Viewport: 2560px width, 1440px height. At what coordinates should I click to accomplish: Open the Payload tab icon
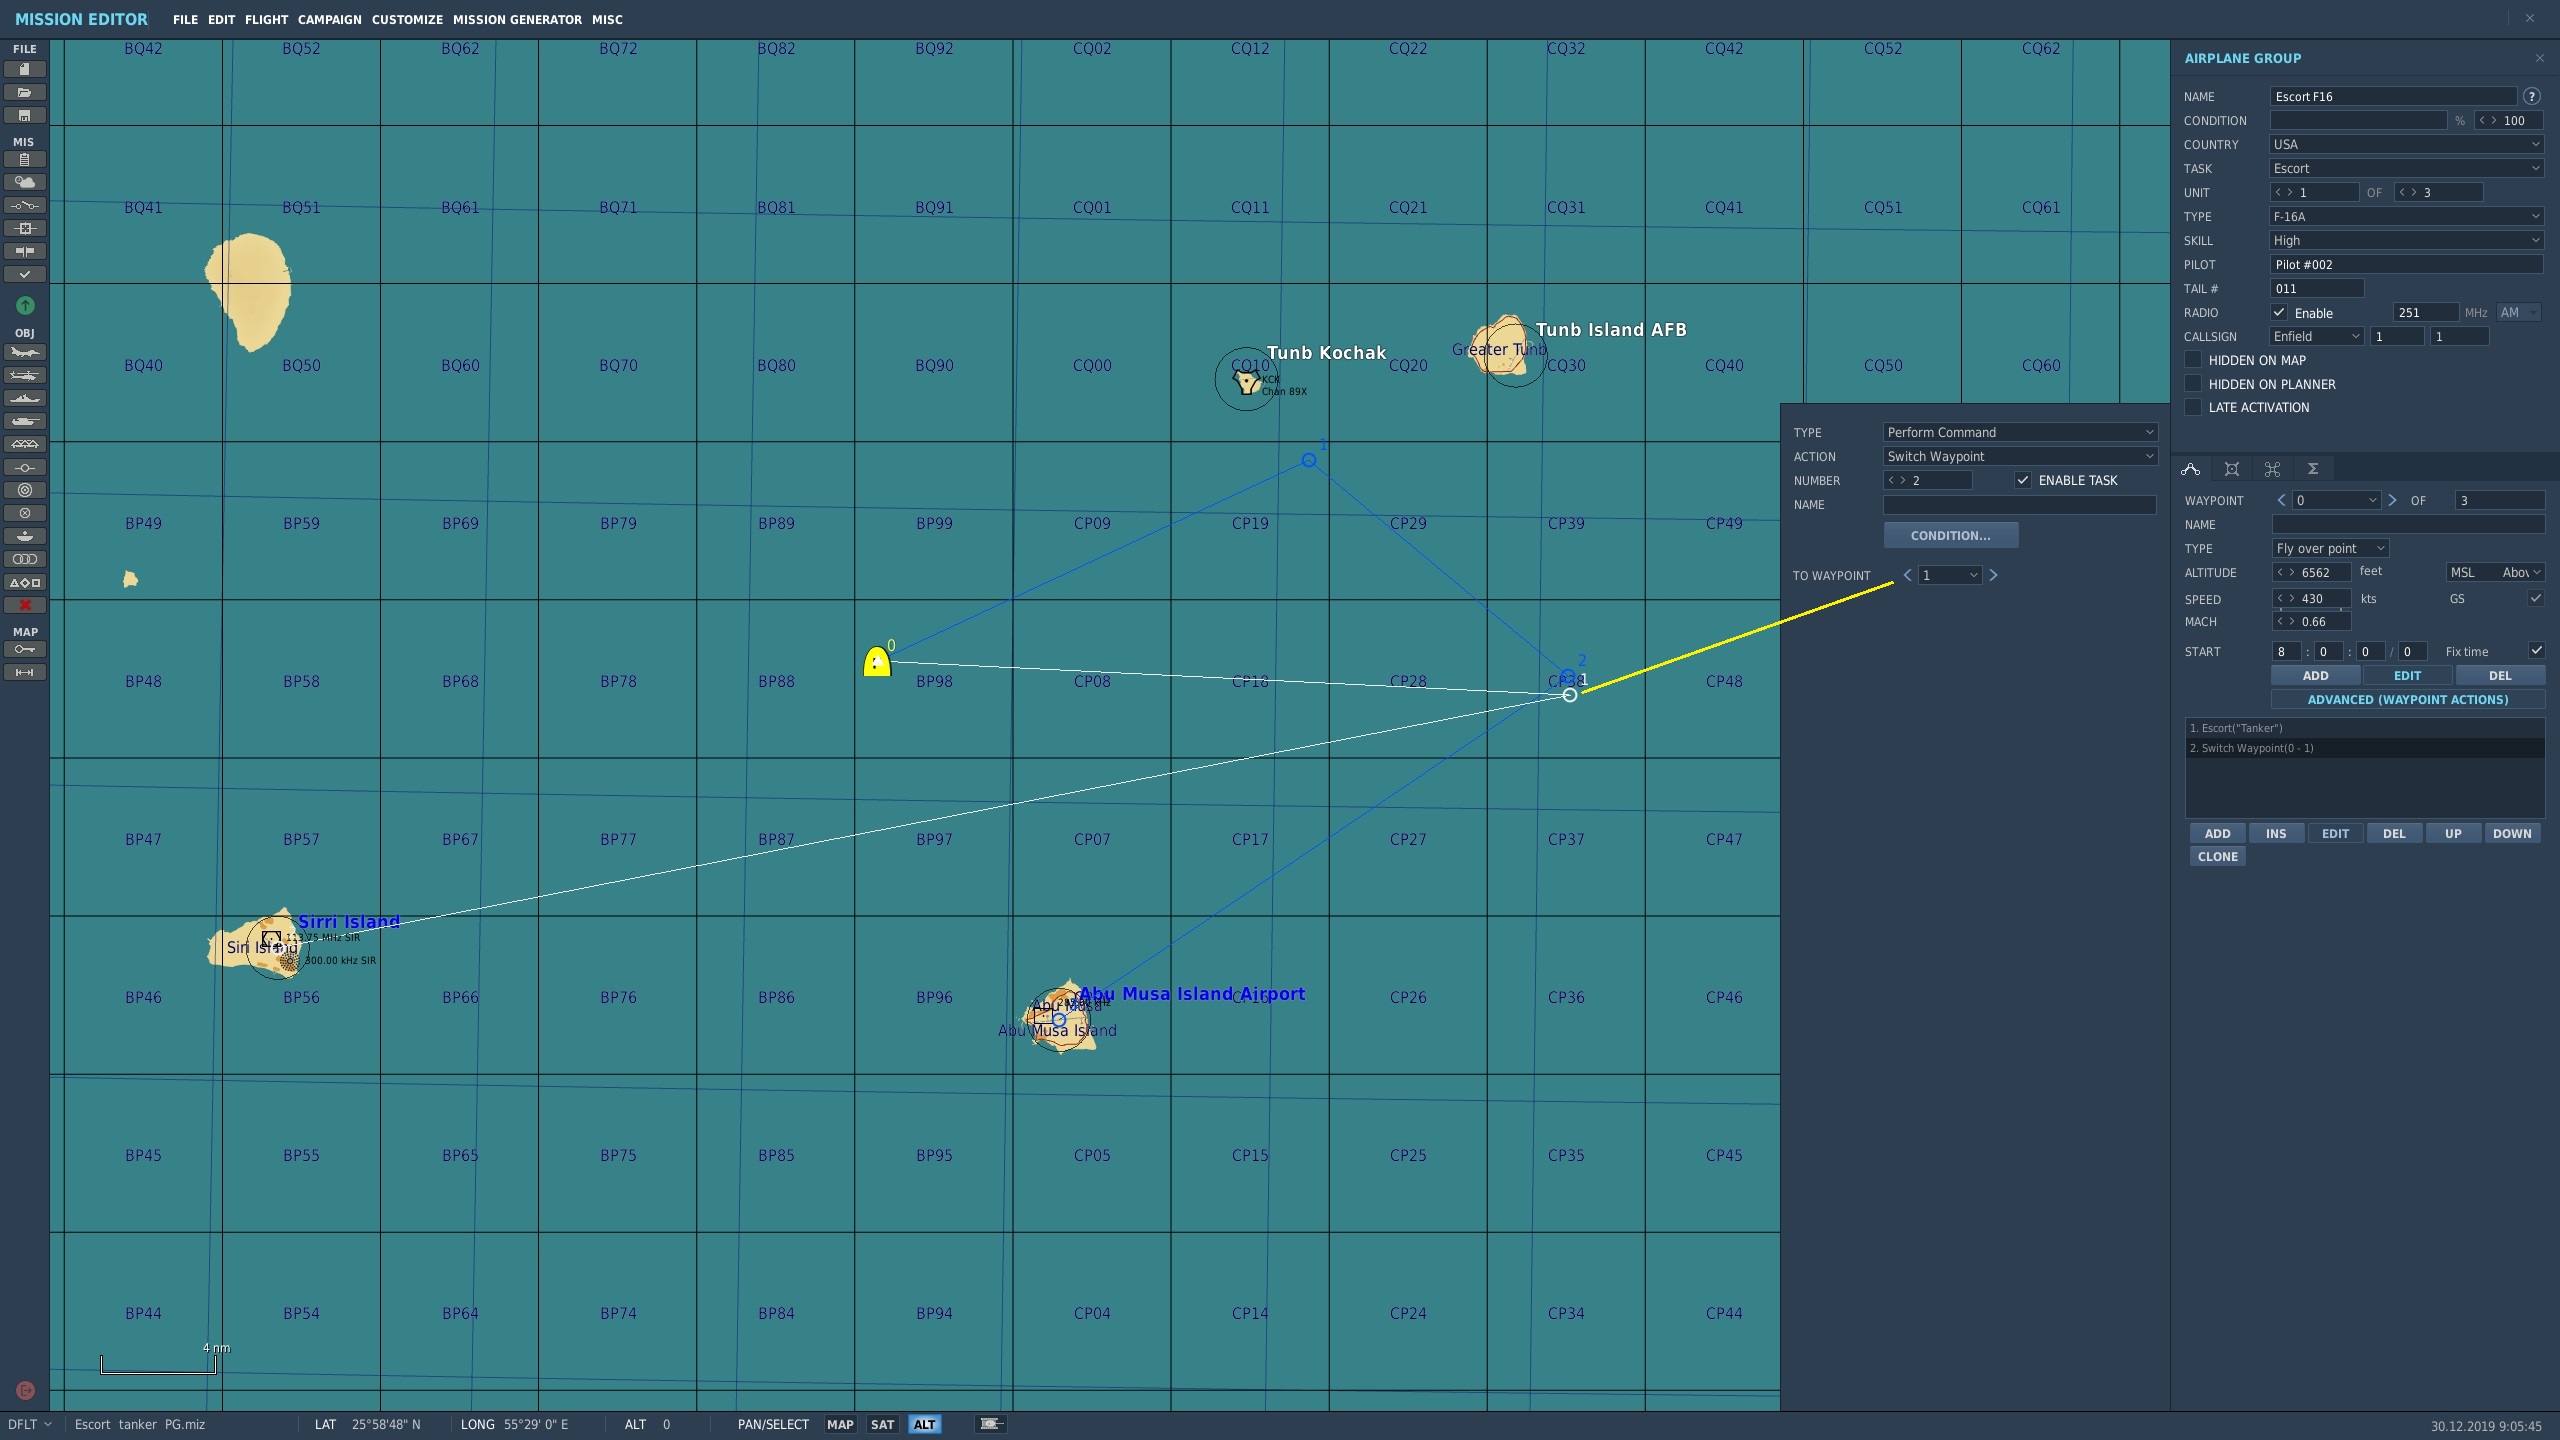(x=2232, y=469)
